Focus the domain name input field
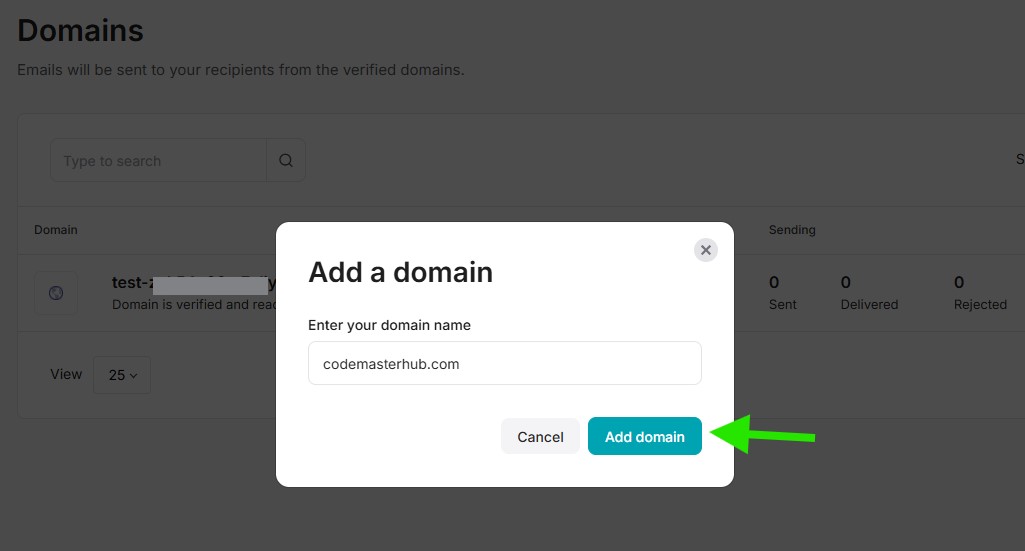Image resolution: width=1025 pixels, height=551 pixels. (504, 364)
